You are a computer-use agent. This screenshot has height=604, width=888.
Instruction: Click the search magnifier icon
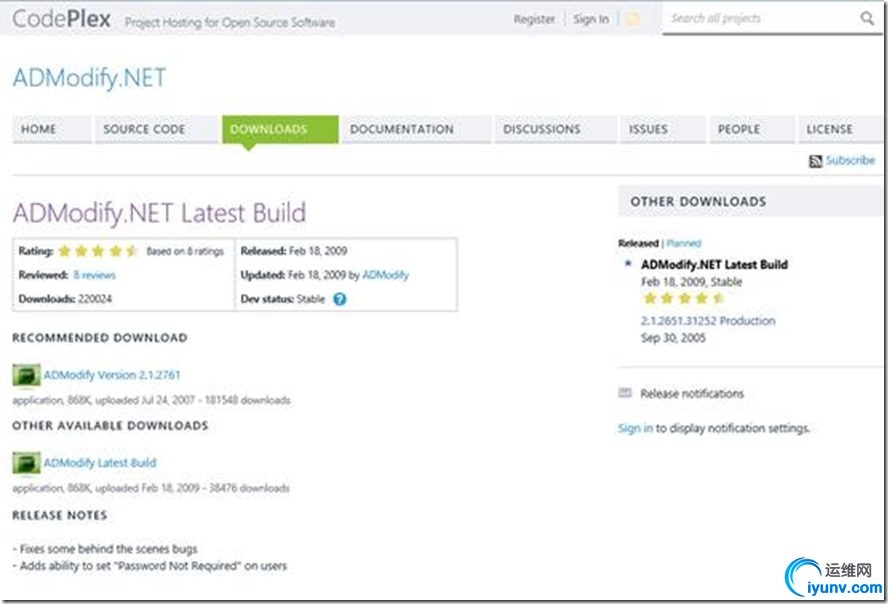[866, 18]
